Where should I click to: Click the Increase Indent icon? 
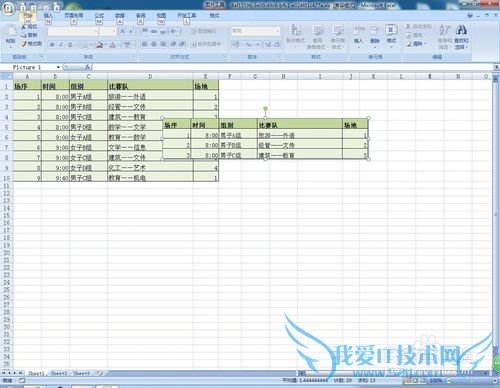click(182, 44)
